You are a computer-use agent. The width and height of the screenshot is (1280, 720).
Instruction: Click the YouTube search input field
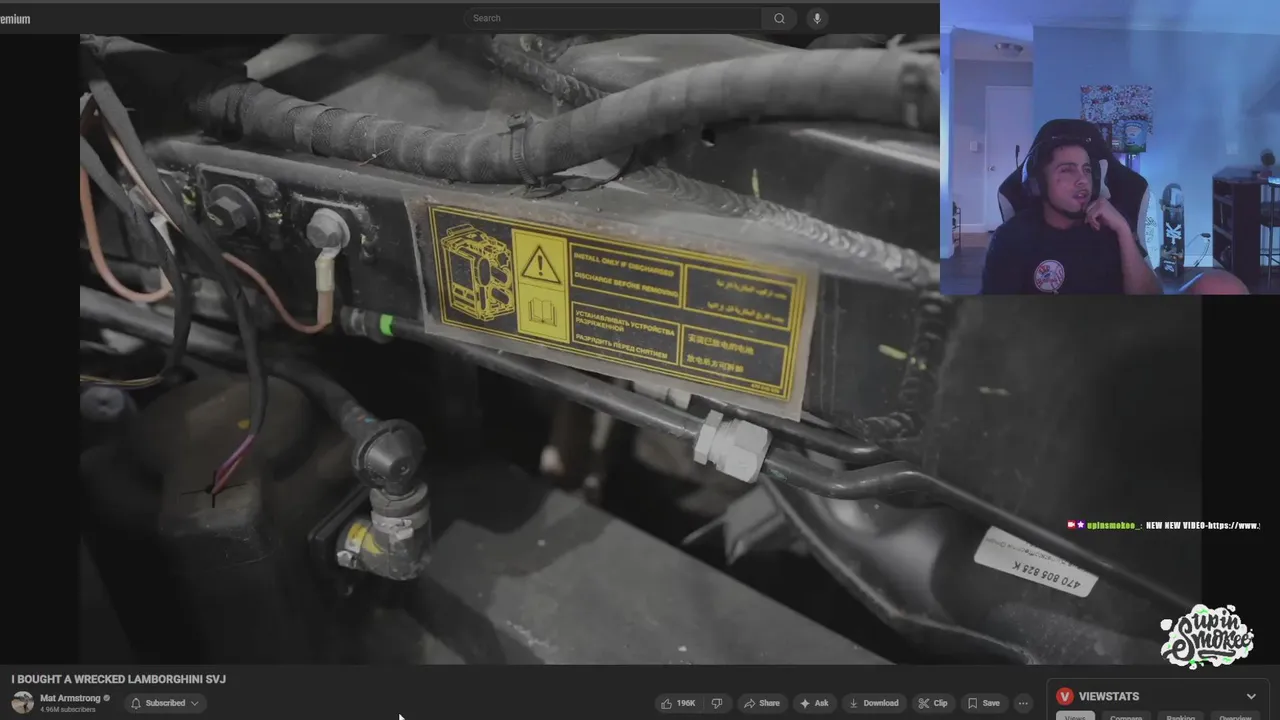pos(612,18)
